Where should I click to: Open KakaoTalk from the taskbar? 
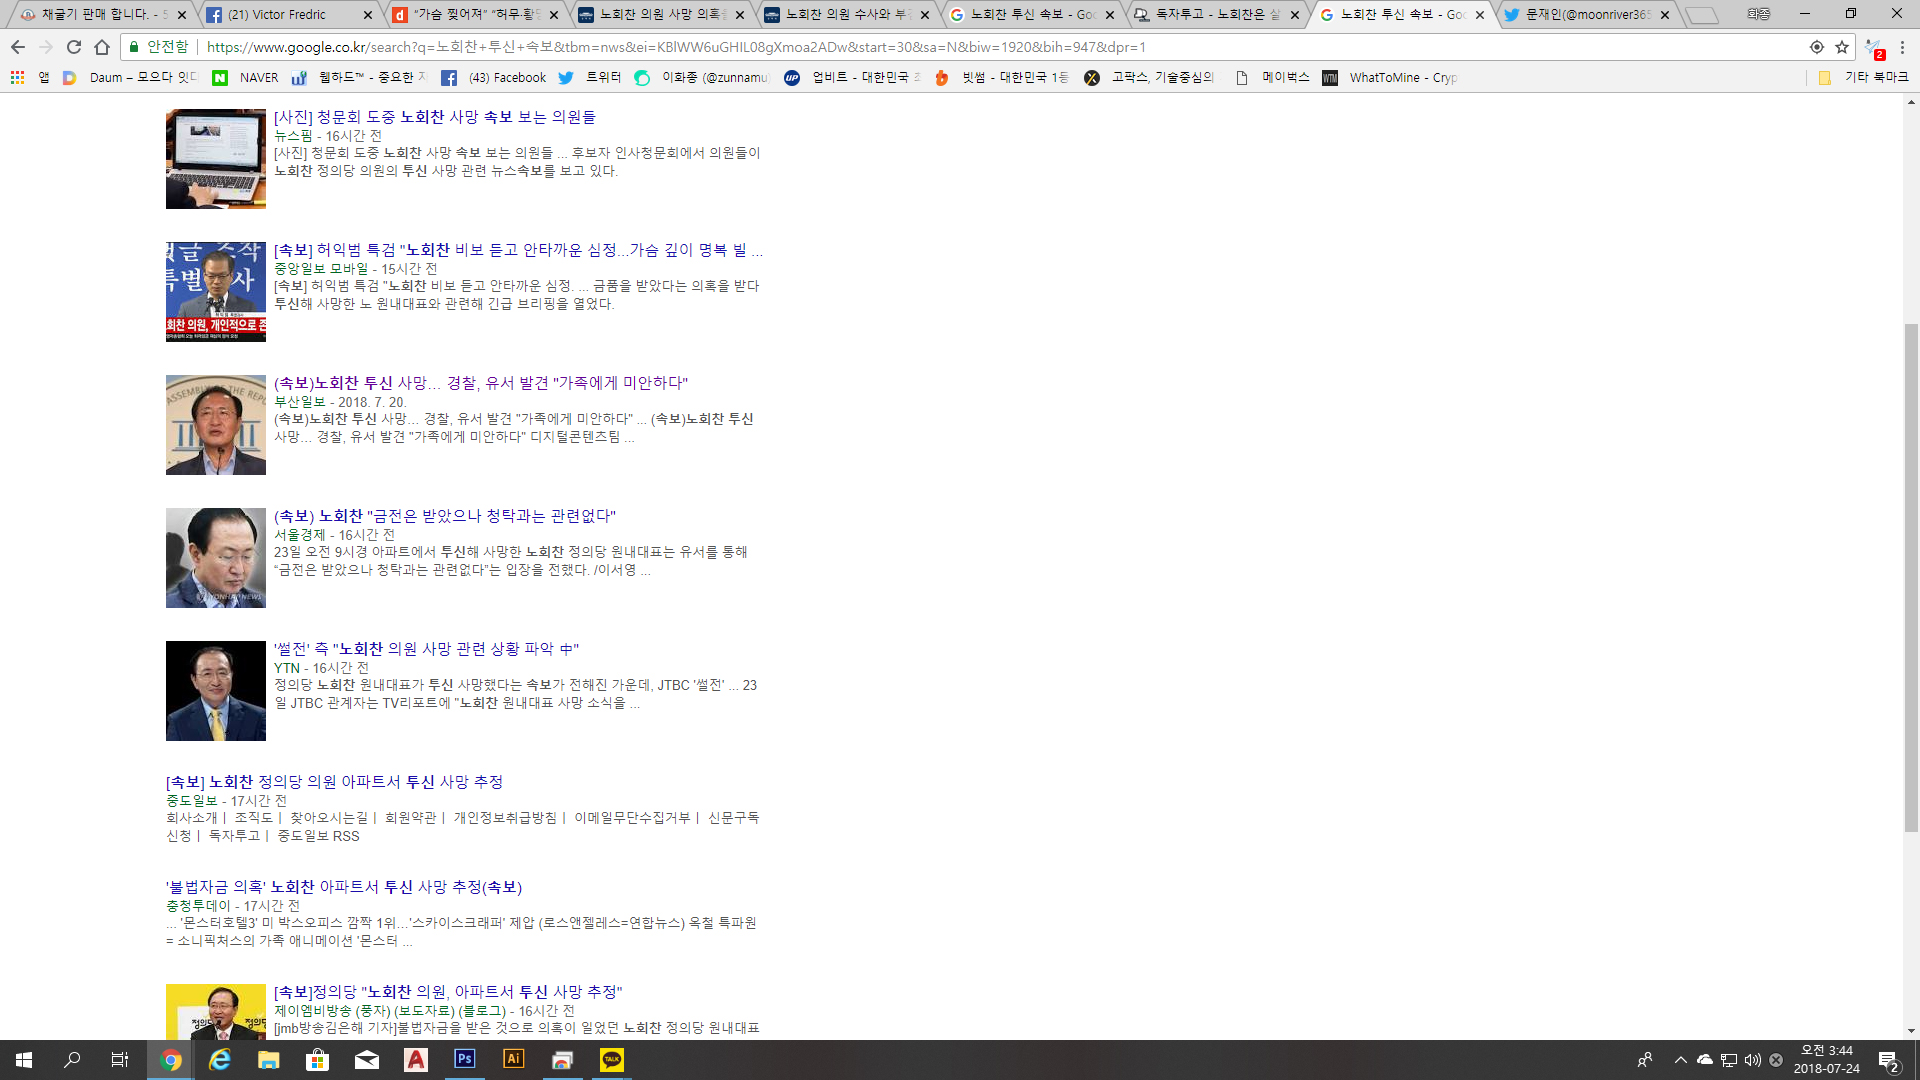(x=612, y=1059)
